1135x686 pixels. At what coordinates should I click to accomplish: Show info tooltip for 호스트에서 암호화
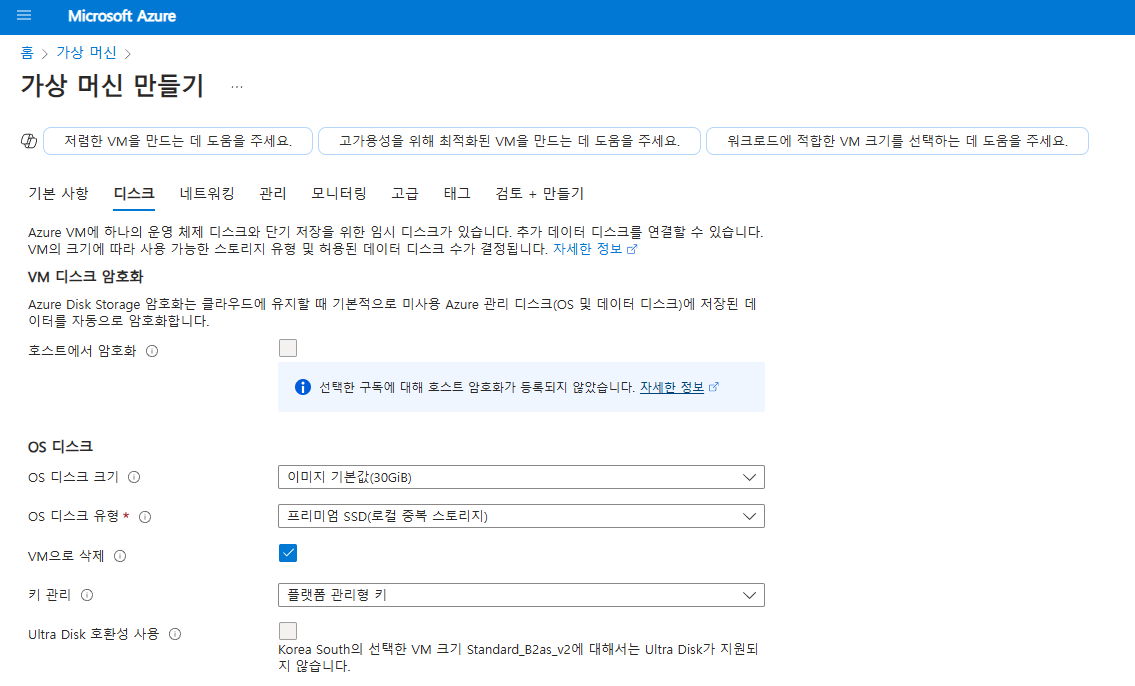[x=152, y=351]
